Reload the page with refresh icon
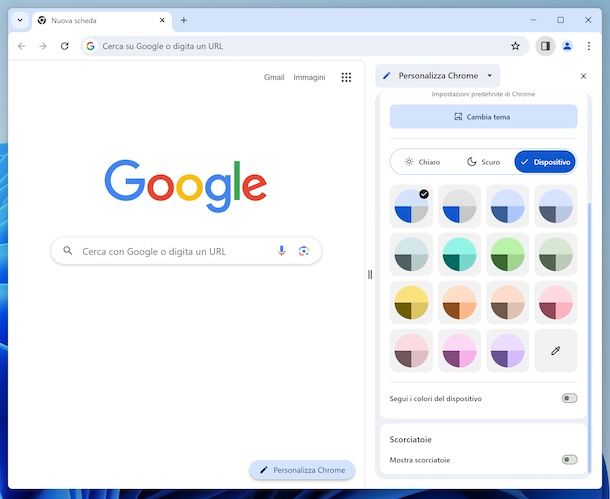Image resolution: width=610 pixels, height=499 pixels. pyautogui.click(x=65, y=46)
